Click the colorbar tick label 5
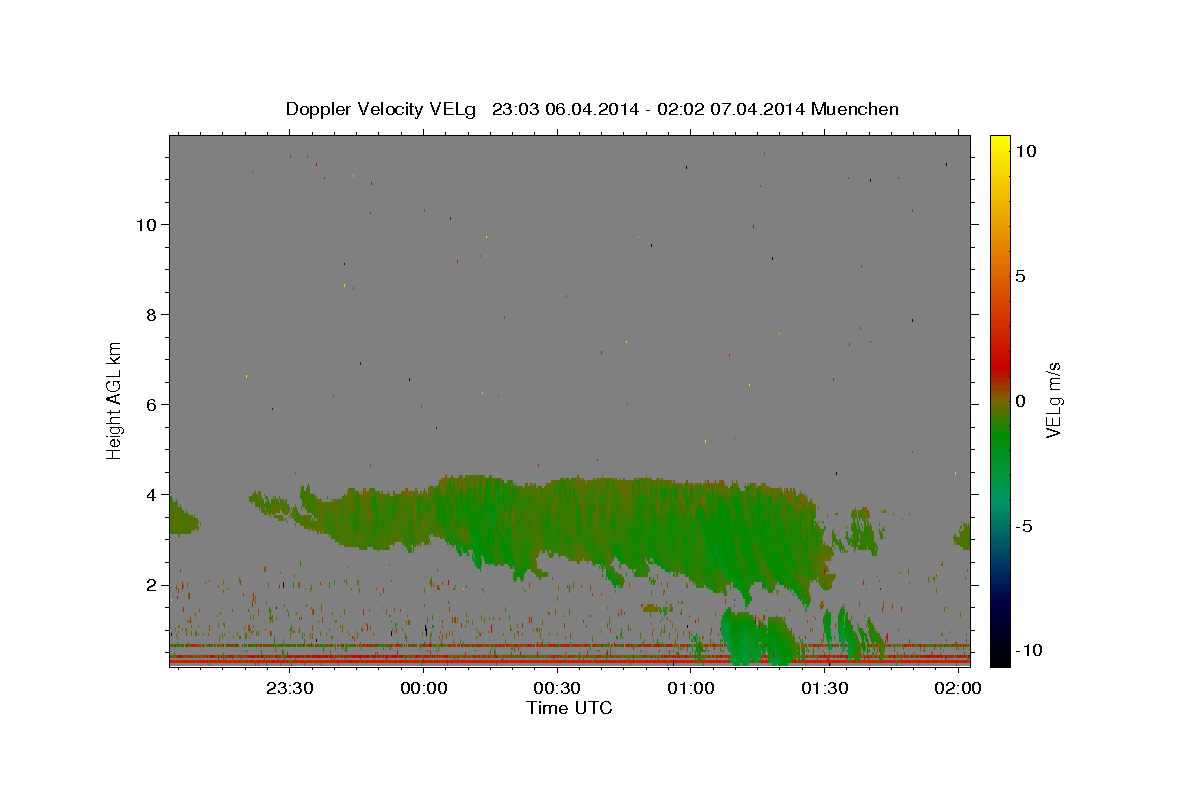The width and height of the screenshot is (1200, 800). coord(1020,276)
